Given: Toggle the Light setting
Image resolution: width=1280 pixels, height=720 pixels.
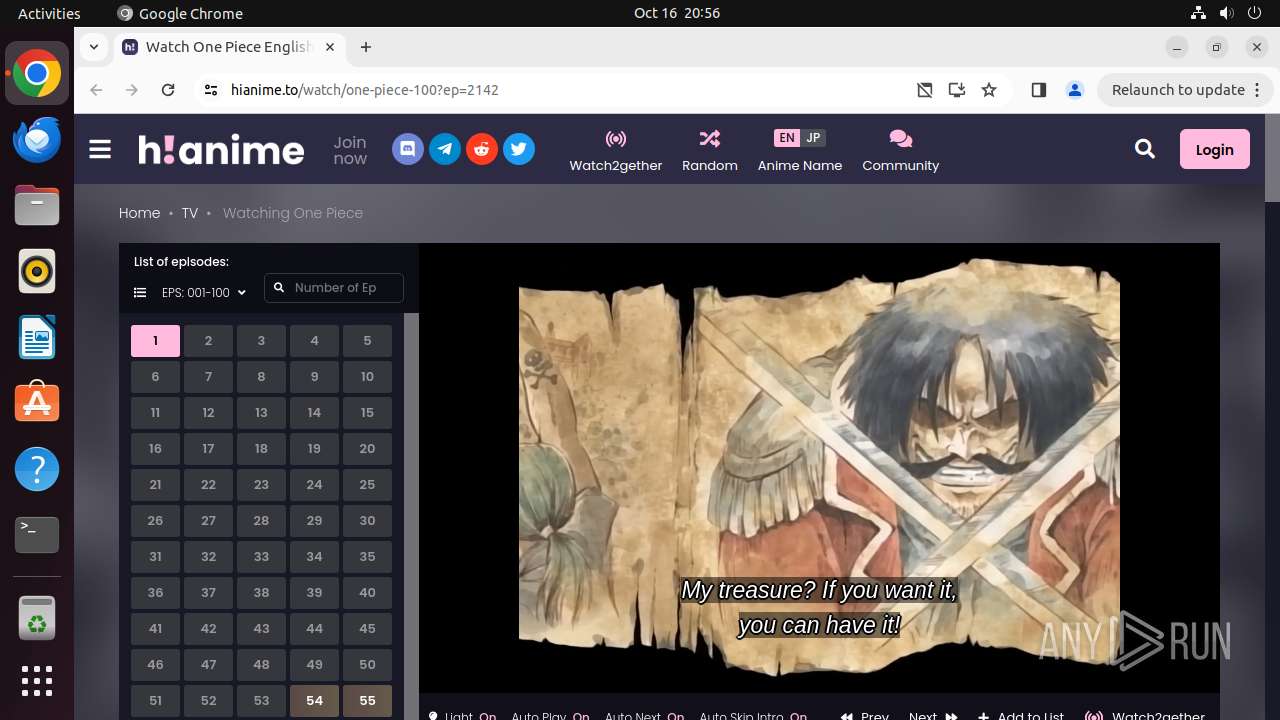Looking at the screenshot, I should 462,716.
